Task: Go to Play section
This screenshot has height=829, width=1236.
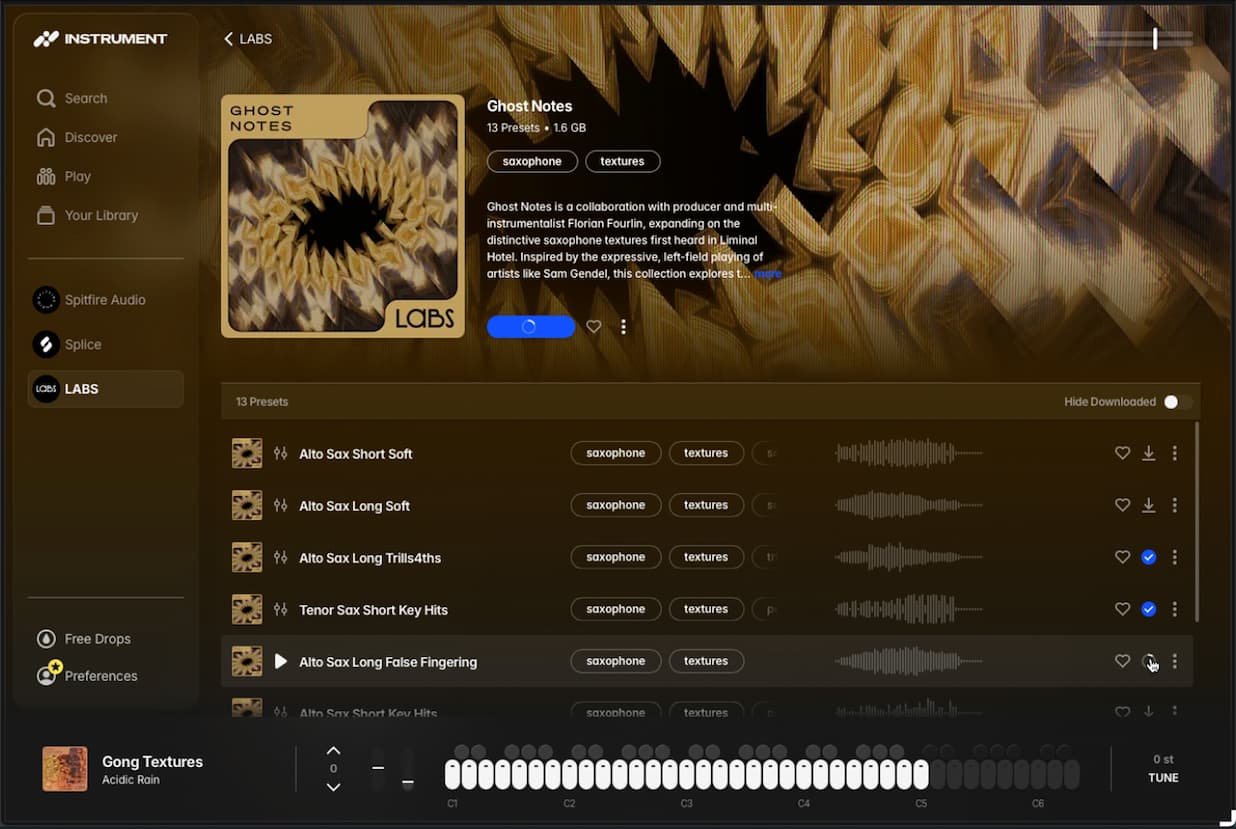Action: [x=64, y=176]
